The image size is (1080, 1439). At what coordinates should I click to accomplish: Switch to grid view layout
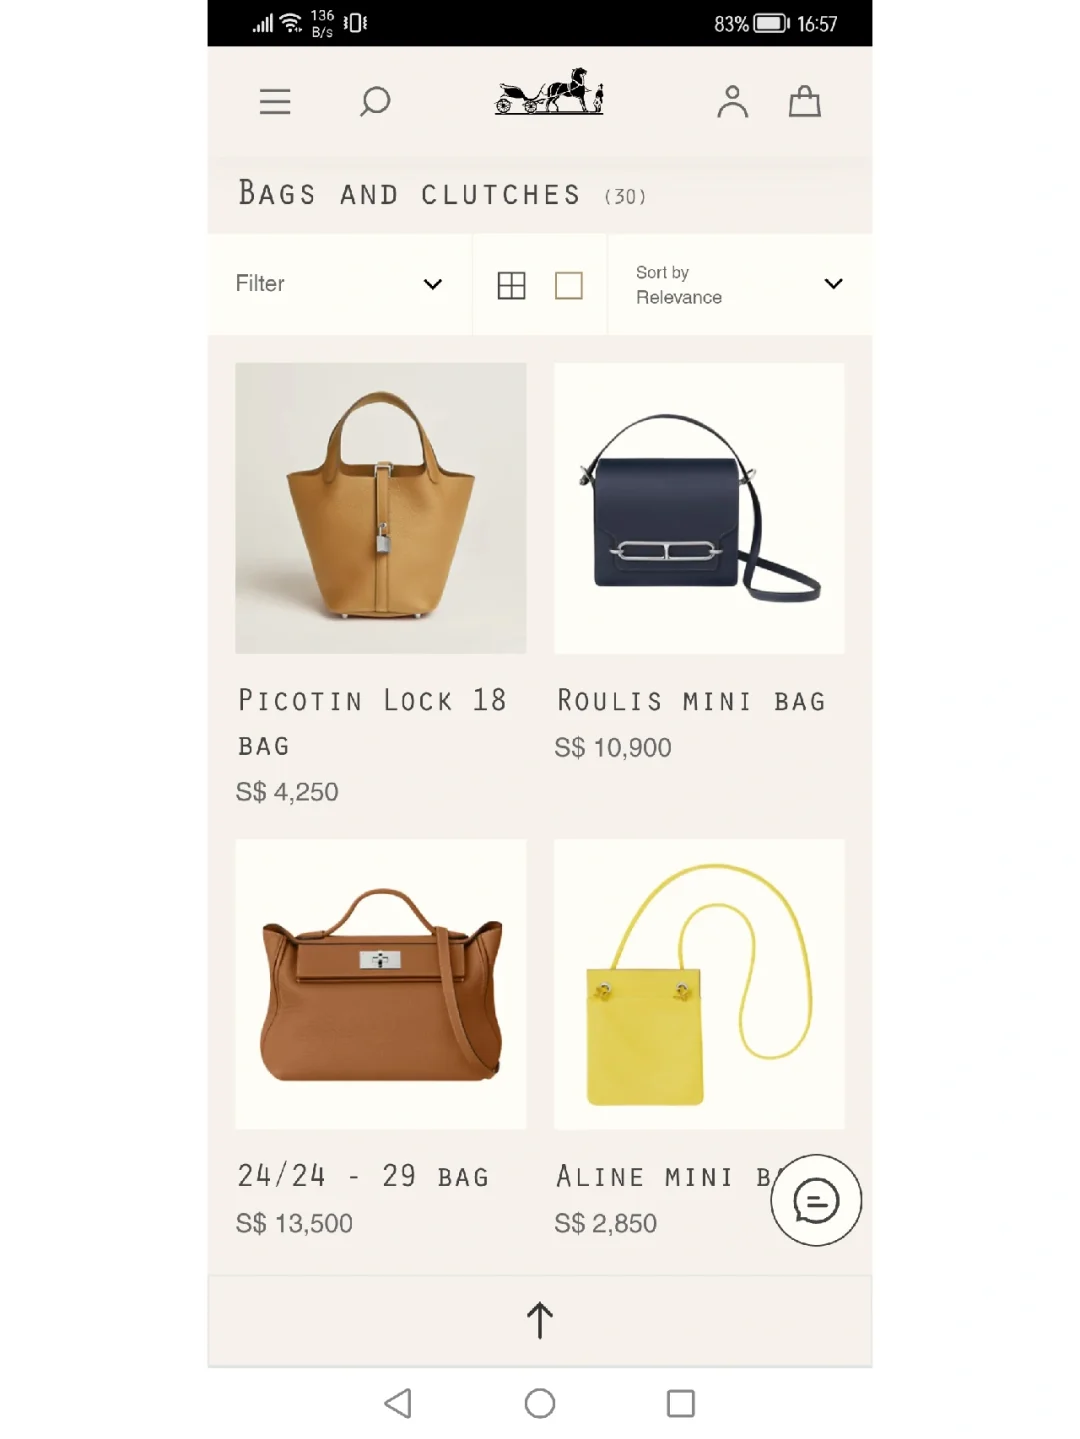tap(511, 286)
